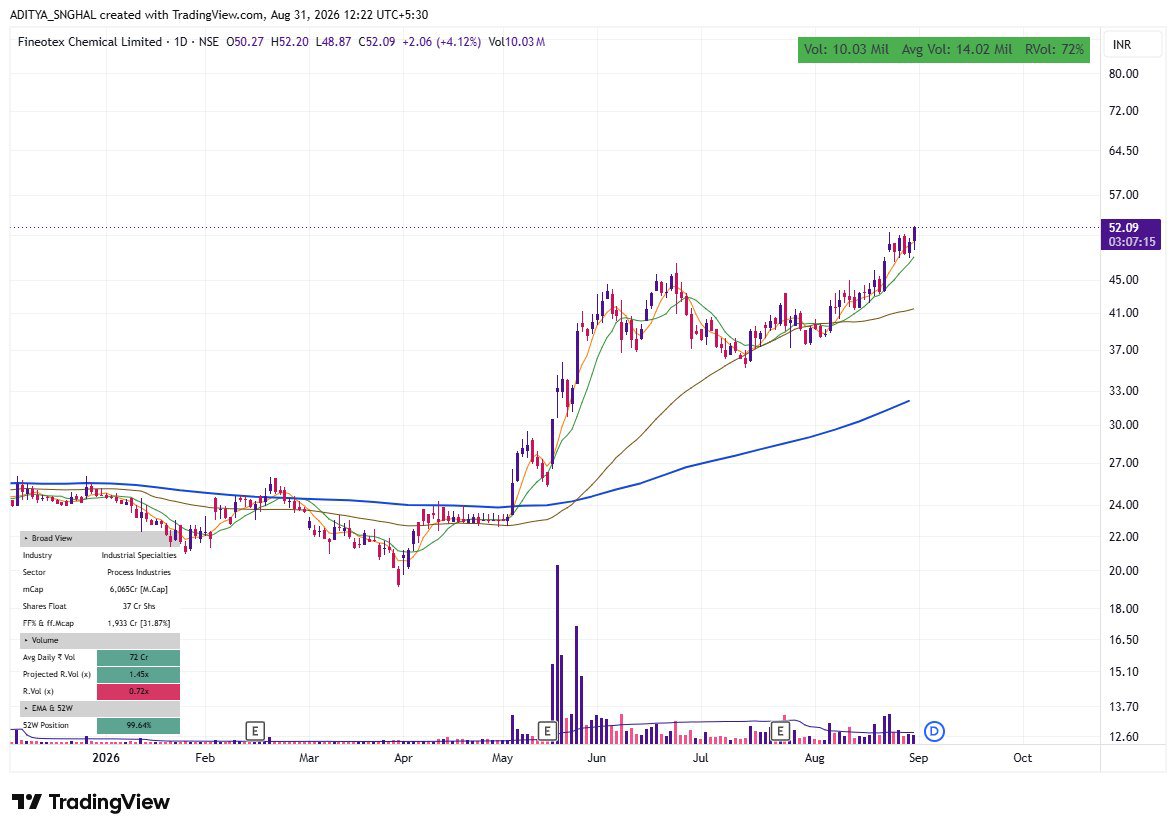Viewport: 1176px width, 832px height.
Task: Click the May label on time axis
Action: coord(502,758)
